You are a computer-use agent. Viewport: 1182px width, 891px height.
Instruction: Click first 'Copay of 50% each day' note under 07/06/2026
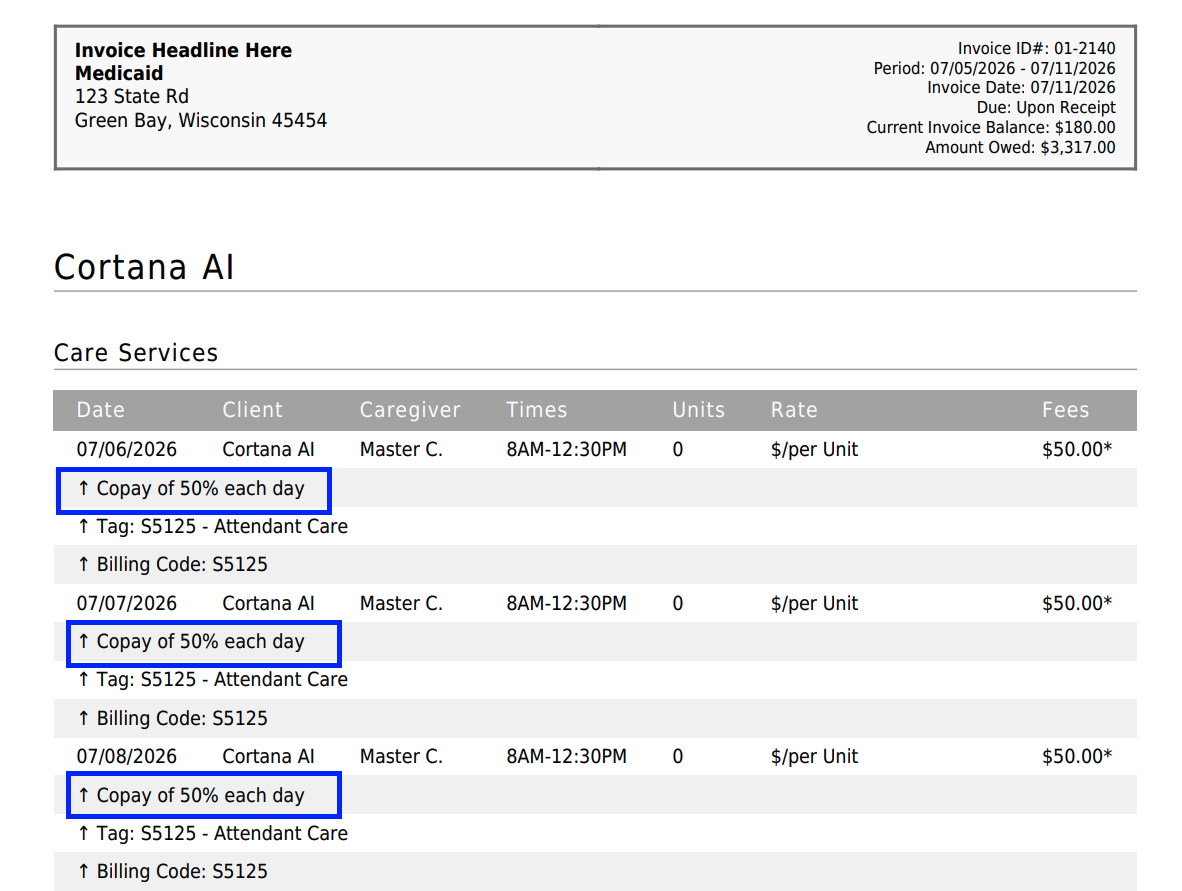[x=191, y=488]
